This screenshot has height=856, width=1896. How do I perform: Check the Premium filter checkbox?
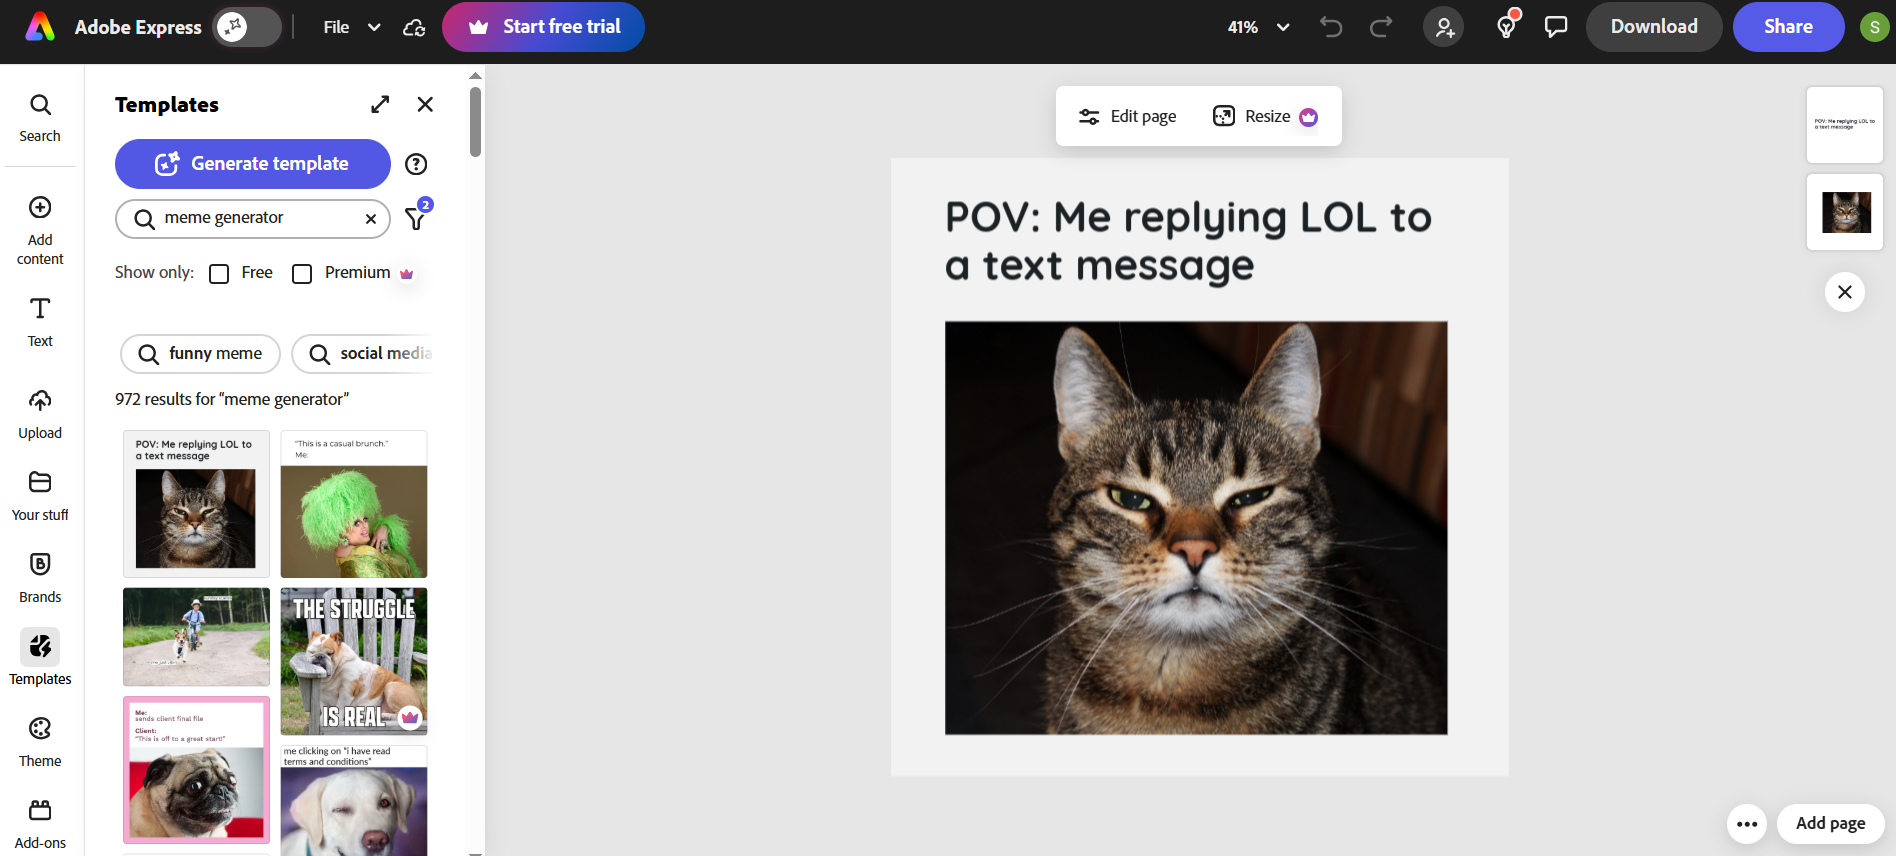pyautogui.click(x=302, y=274)
